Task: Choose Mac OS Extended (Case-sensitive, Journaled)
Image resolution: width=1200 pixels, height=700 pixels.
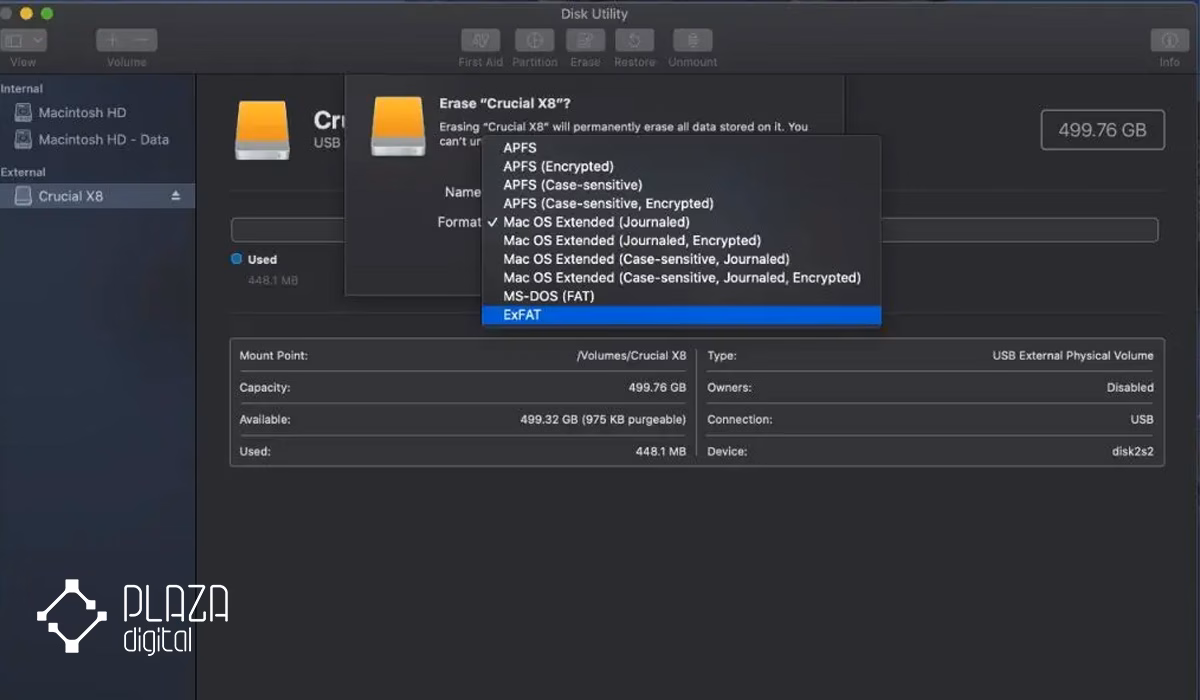Action: click(681, 259)
